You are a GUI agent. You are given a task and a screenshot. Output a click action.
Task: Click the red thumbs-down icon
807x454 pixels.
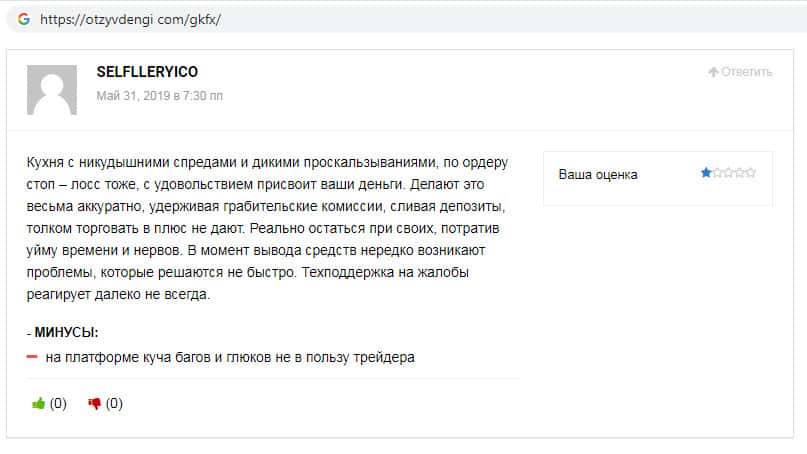coord(95,404)
